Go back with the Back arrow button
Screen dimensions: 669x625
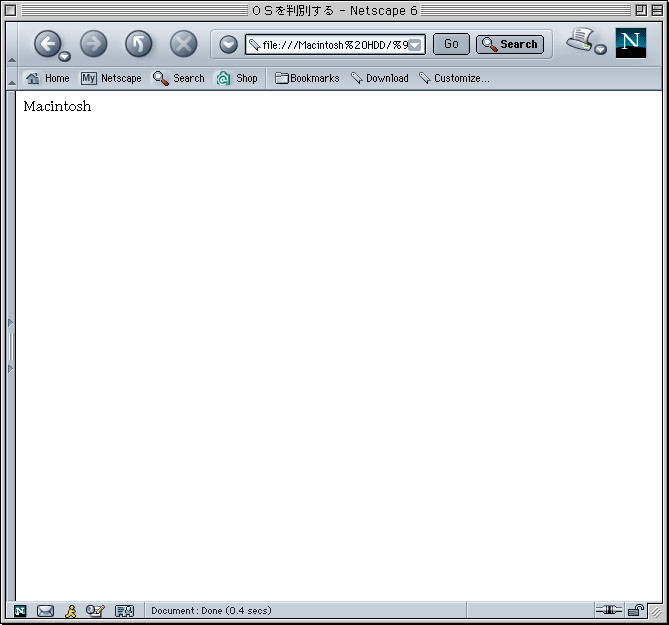(47, 44)
